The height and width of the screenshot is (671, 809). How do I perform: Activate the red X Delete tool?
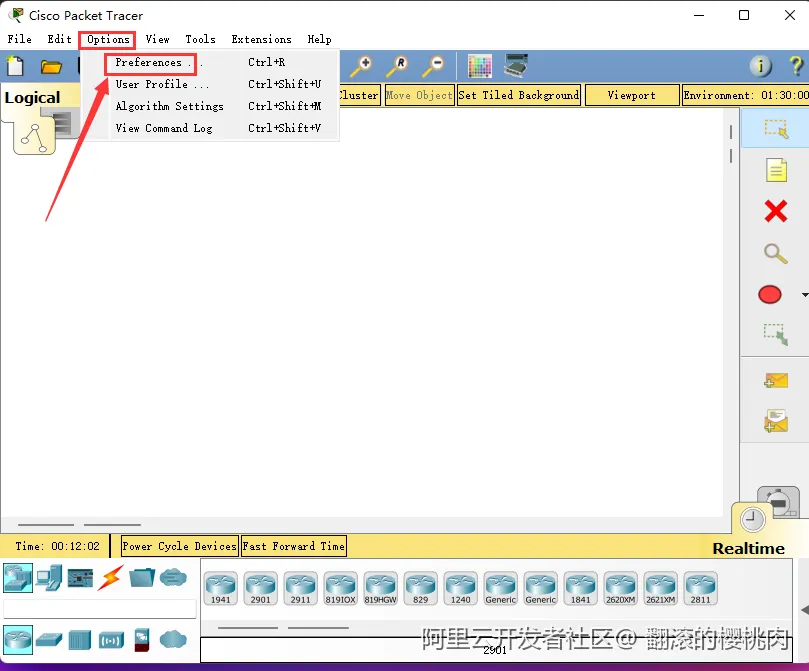(776, 211)
